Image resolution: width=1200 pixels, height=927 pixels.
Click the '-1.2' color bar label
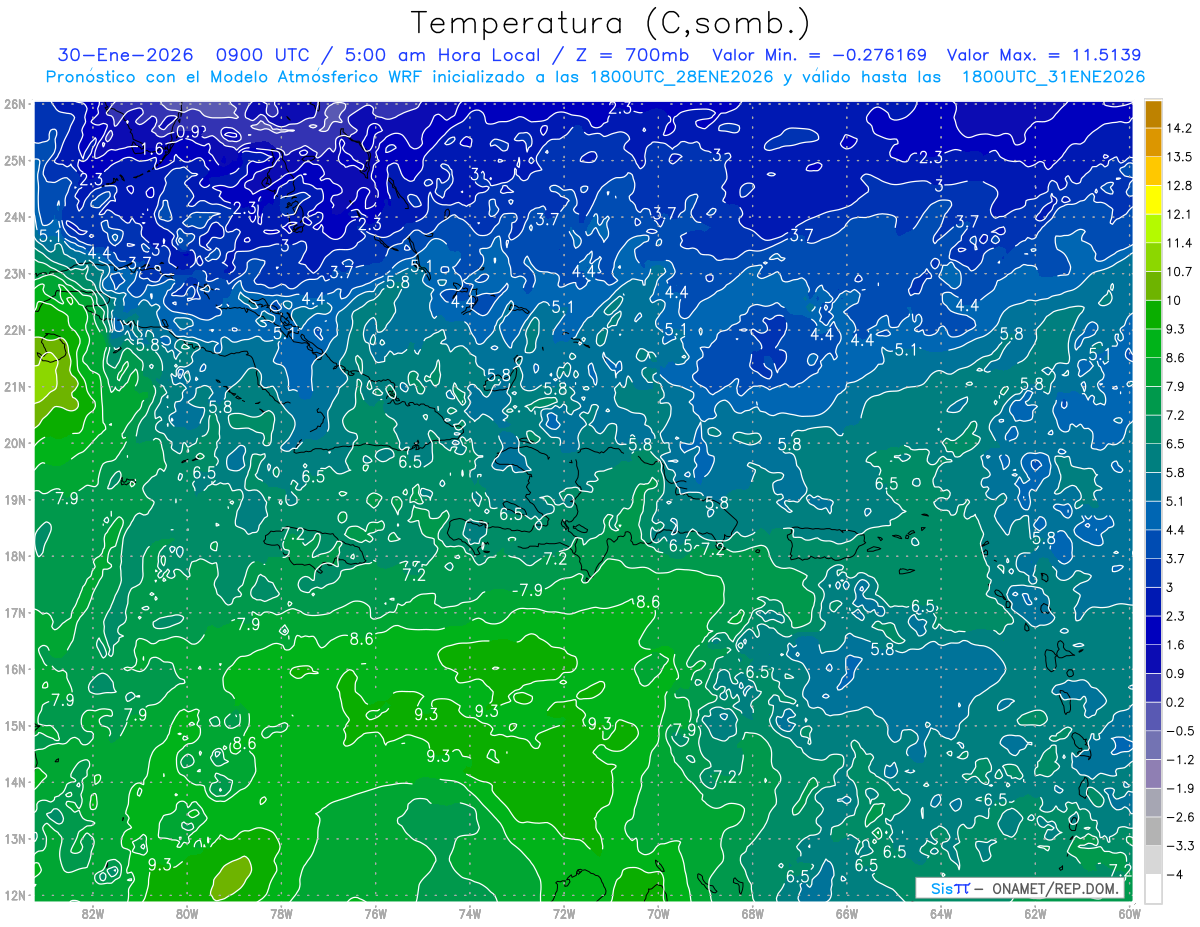point(1179,760)
